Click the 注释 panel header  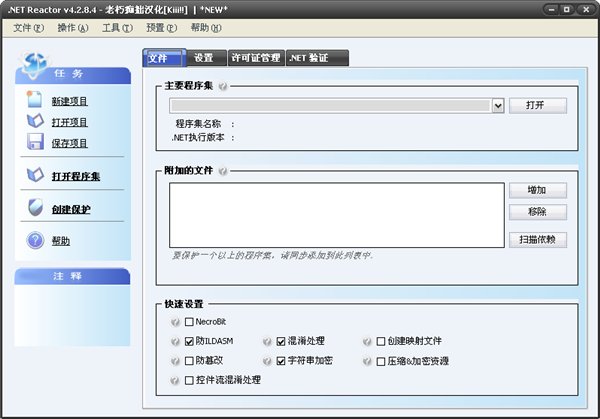pos(72,276)
